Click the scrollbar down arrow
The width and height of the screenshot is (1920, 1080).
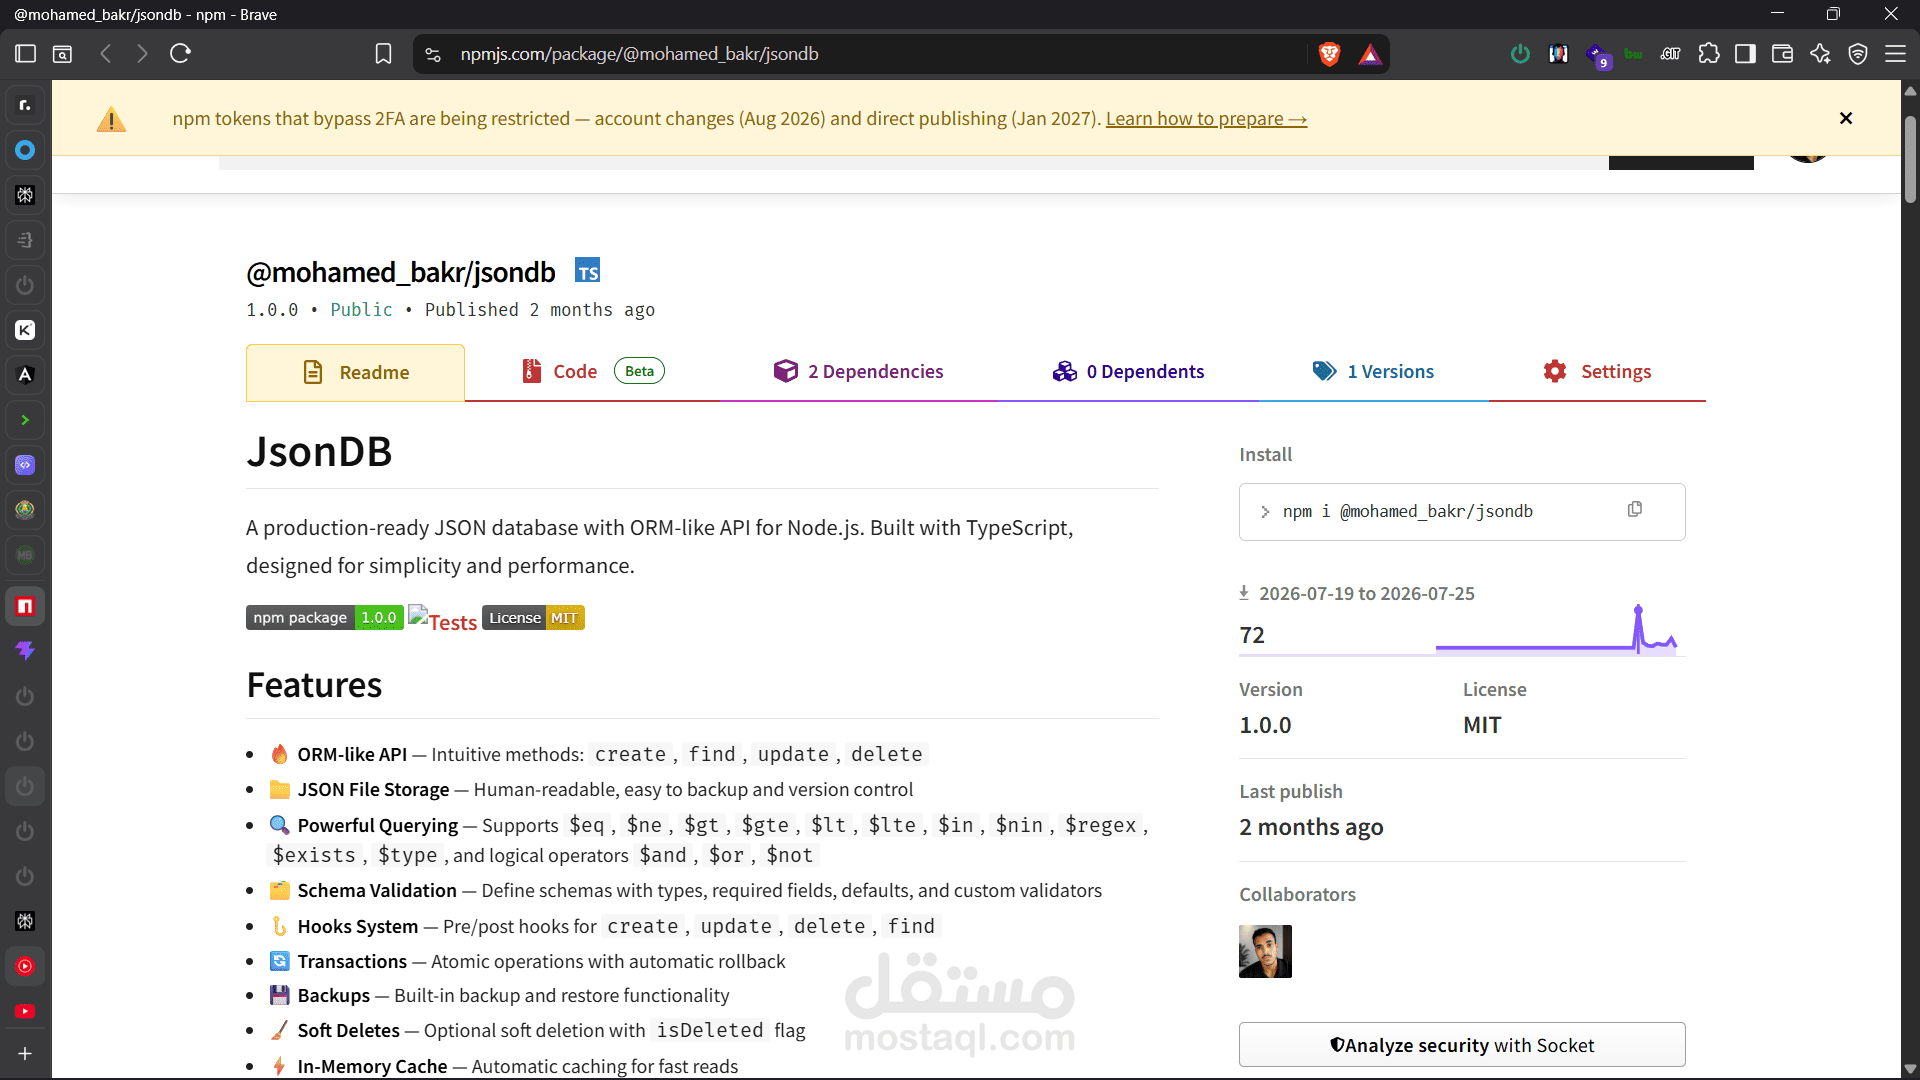pyautogui.click(x=1910, y=1069)
